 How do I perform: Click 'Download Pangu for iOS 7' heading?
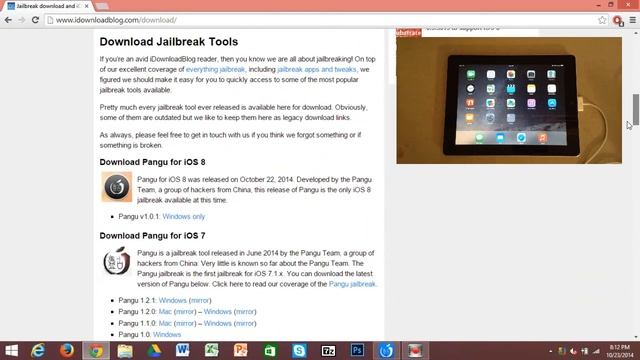pyautogui.click(x=152, y=236)
